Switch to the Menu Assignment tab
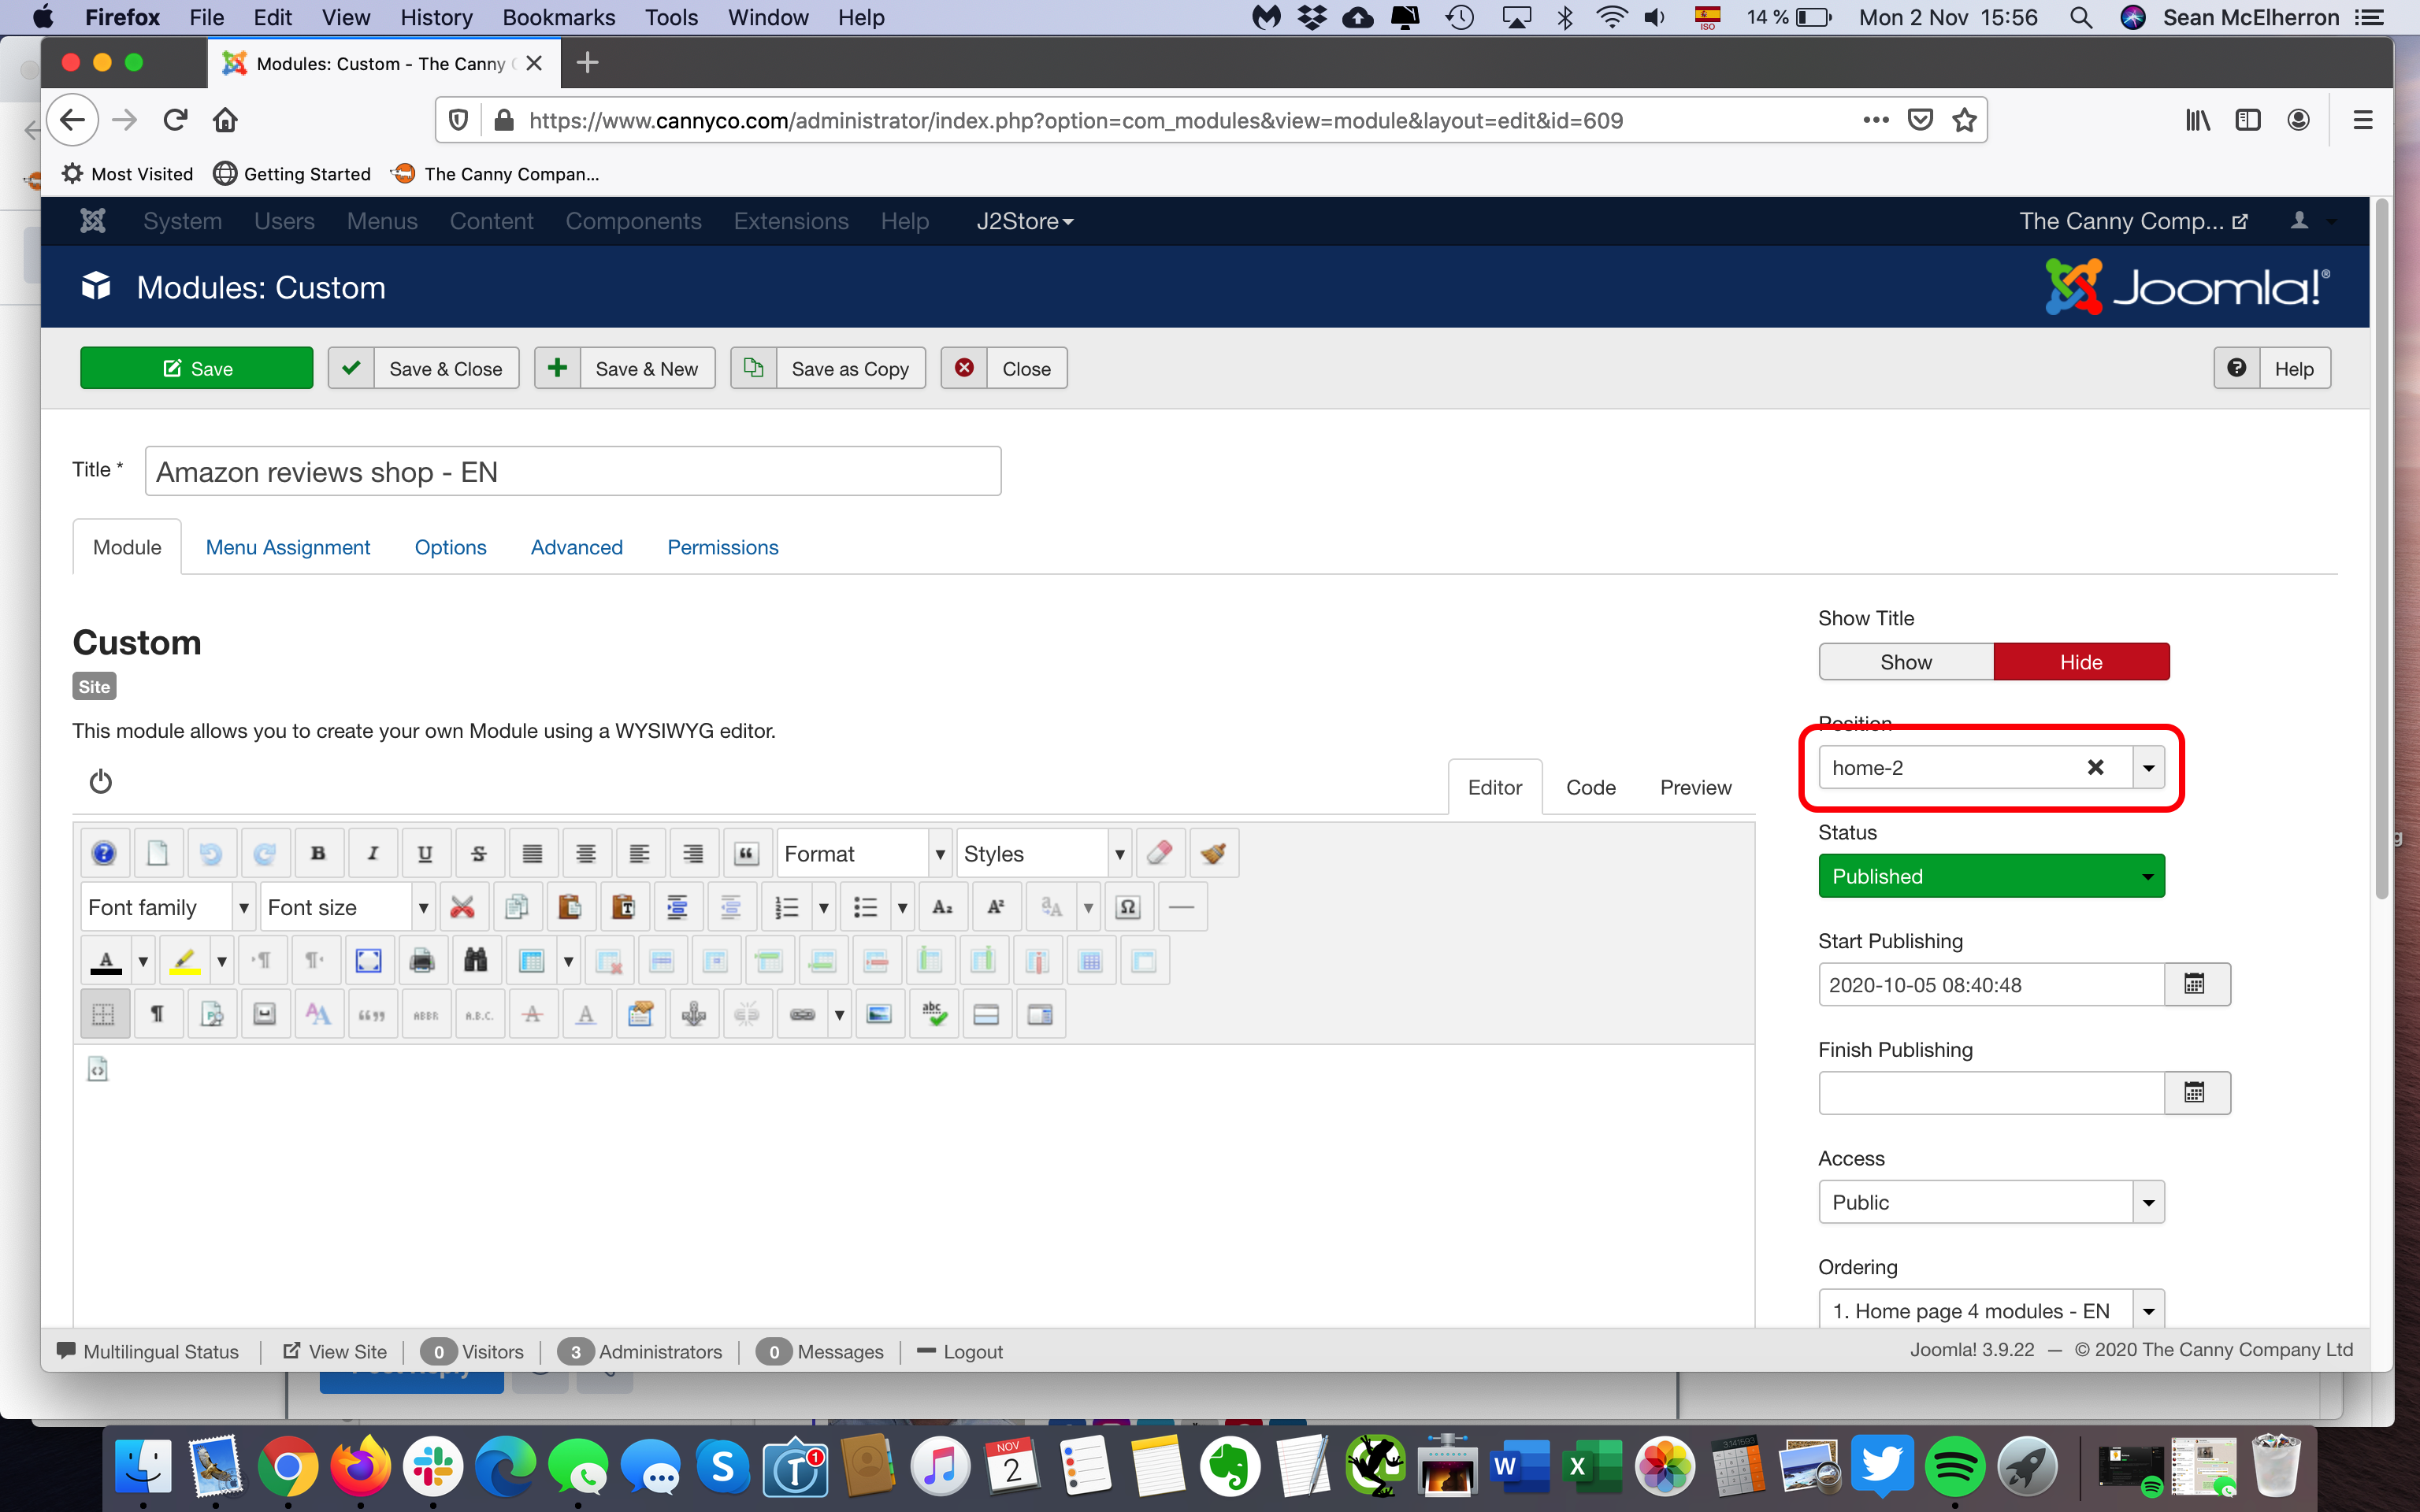 tap(288, 547)
